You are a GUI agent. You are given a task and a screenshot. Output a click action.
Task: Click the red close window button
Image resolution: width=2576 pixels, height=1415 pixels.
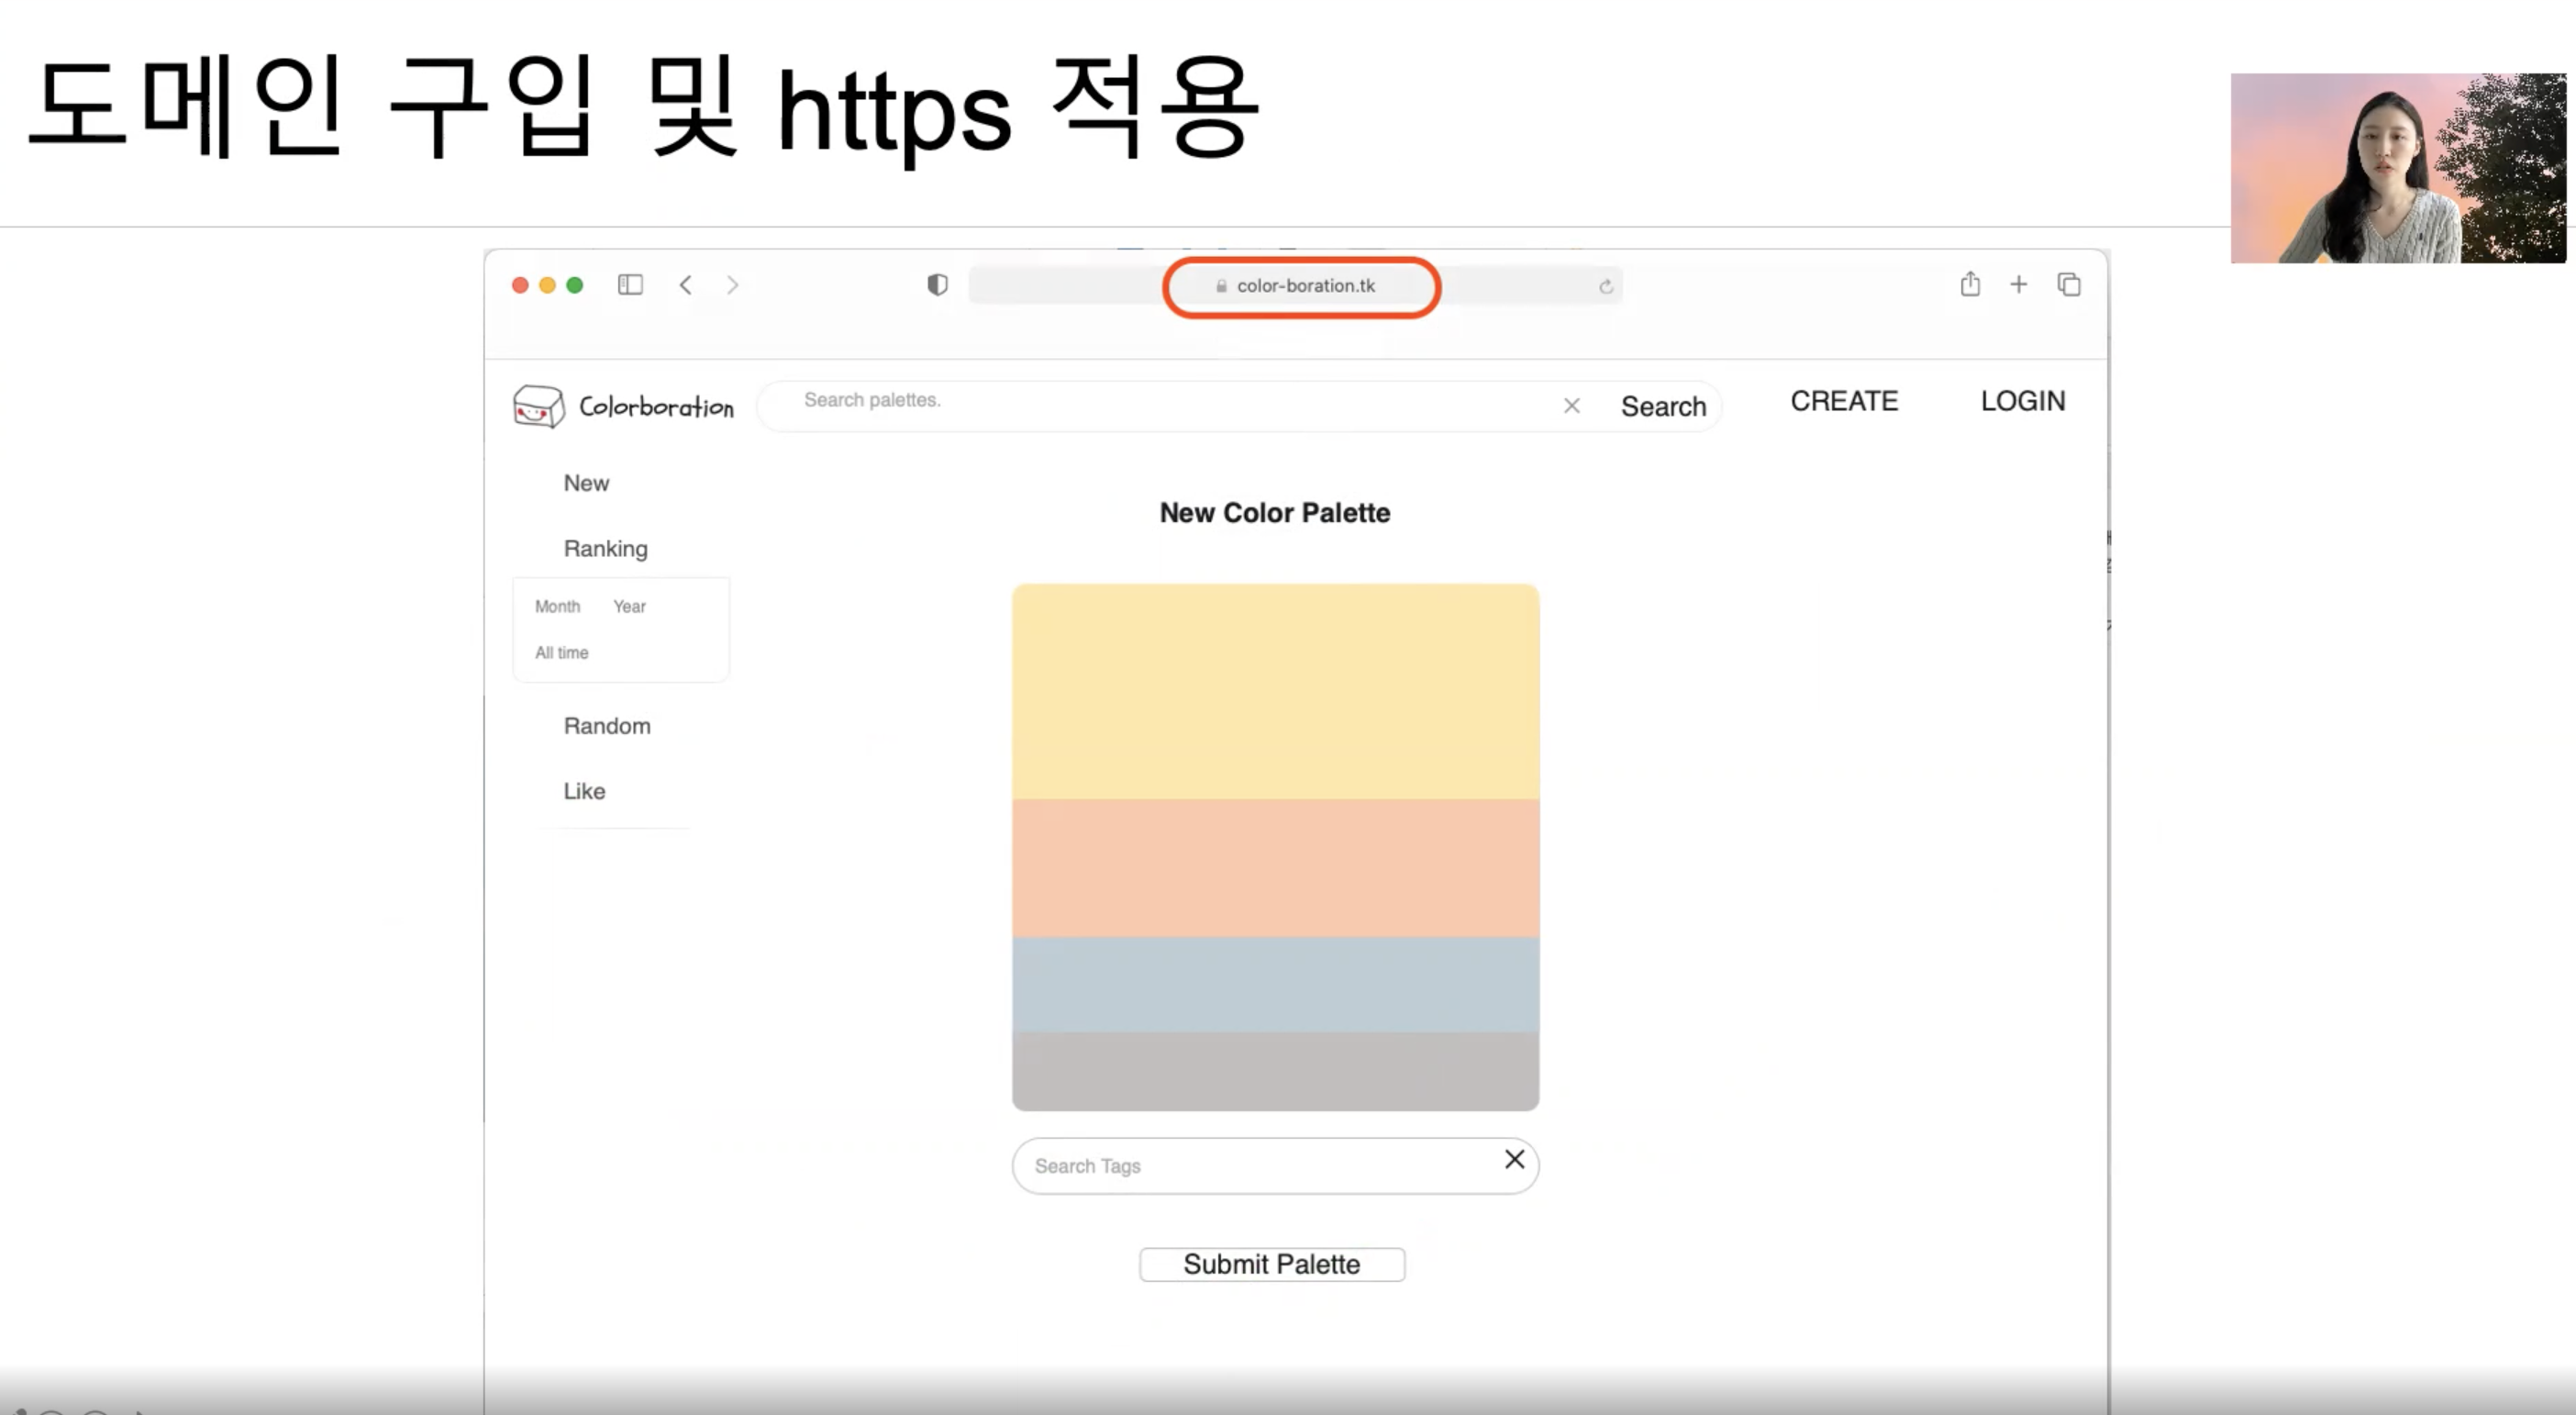point(520,285)
